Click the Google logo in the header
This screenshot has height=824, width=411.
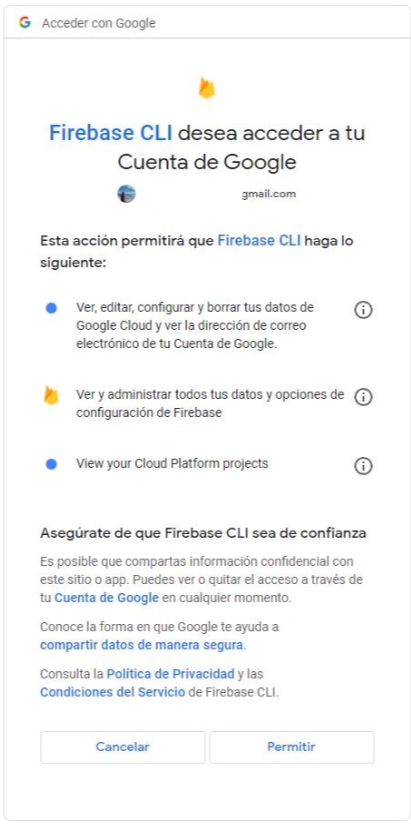24,23
